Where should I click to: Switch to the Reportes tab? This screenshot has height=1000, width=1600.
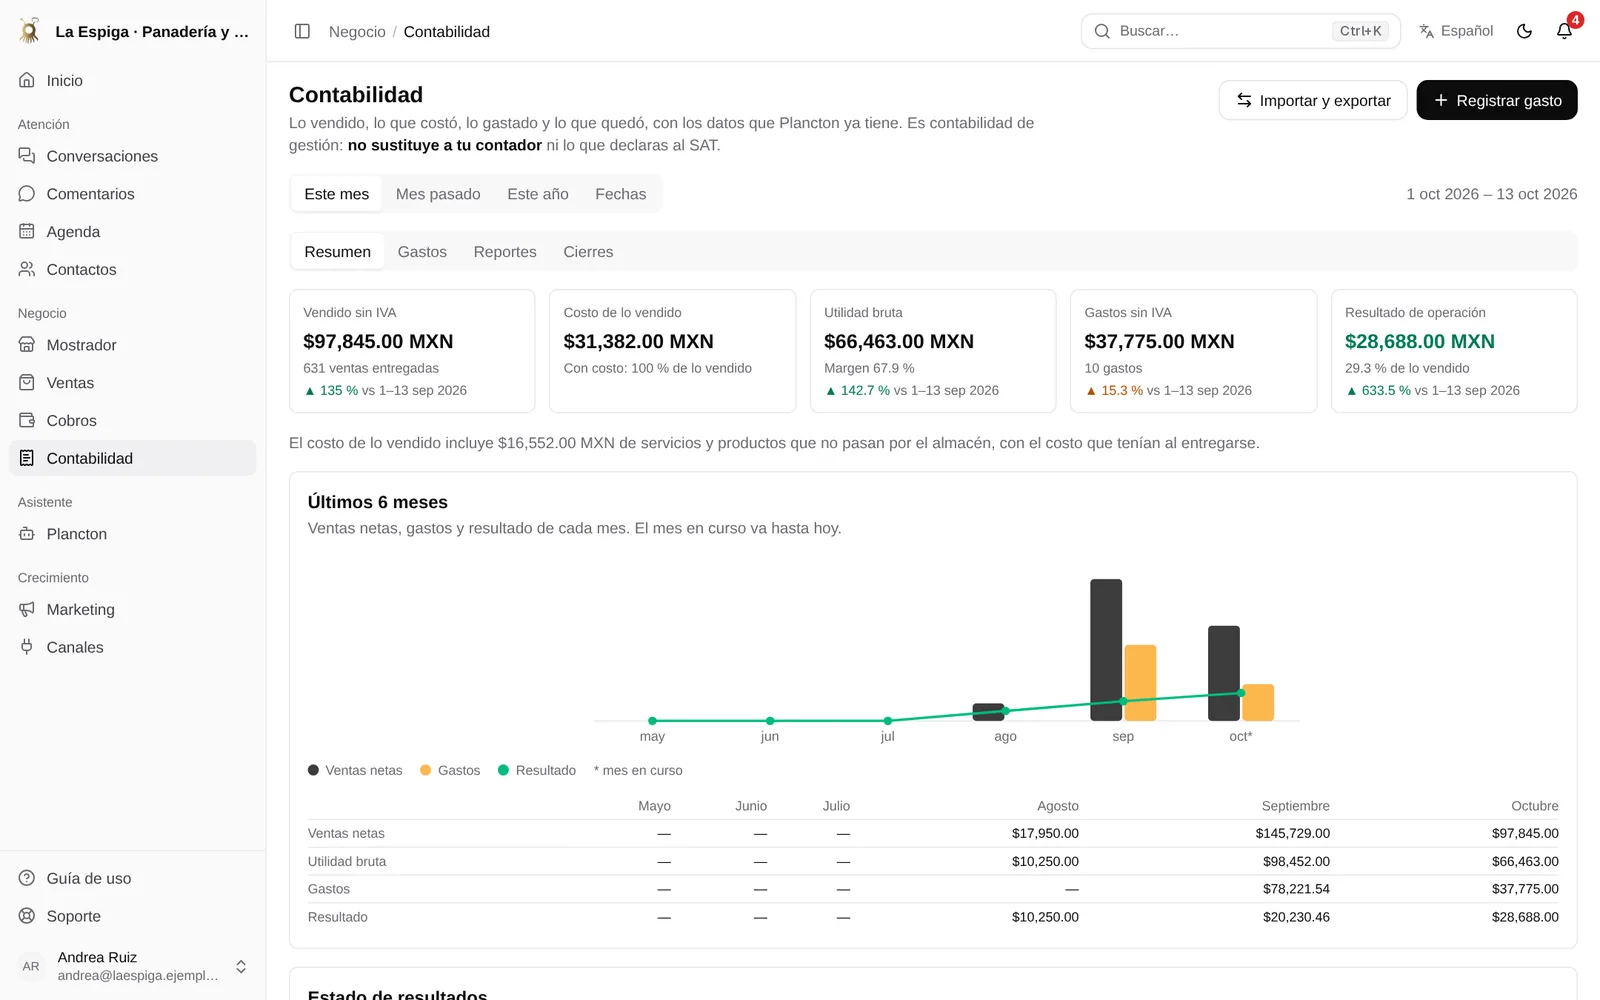point(505,252)
